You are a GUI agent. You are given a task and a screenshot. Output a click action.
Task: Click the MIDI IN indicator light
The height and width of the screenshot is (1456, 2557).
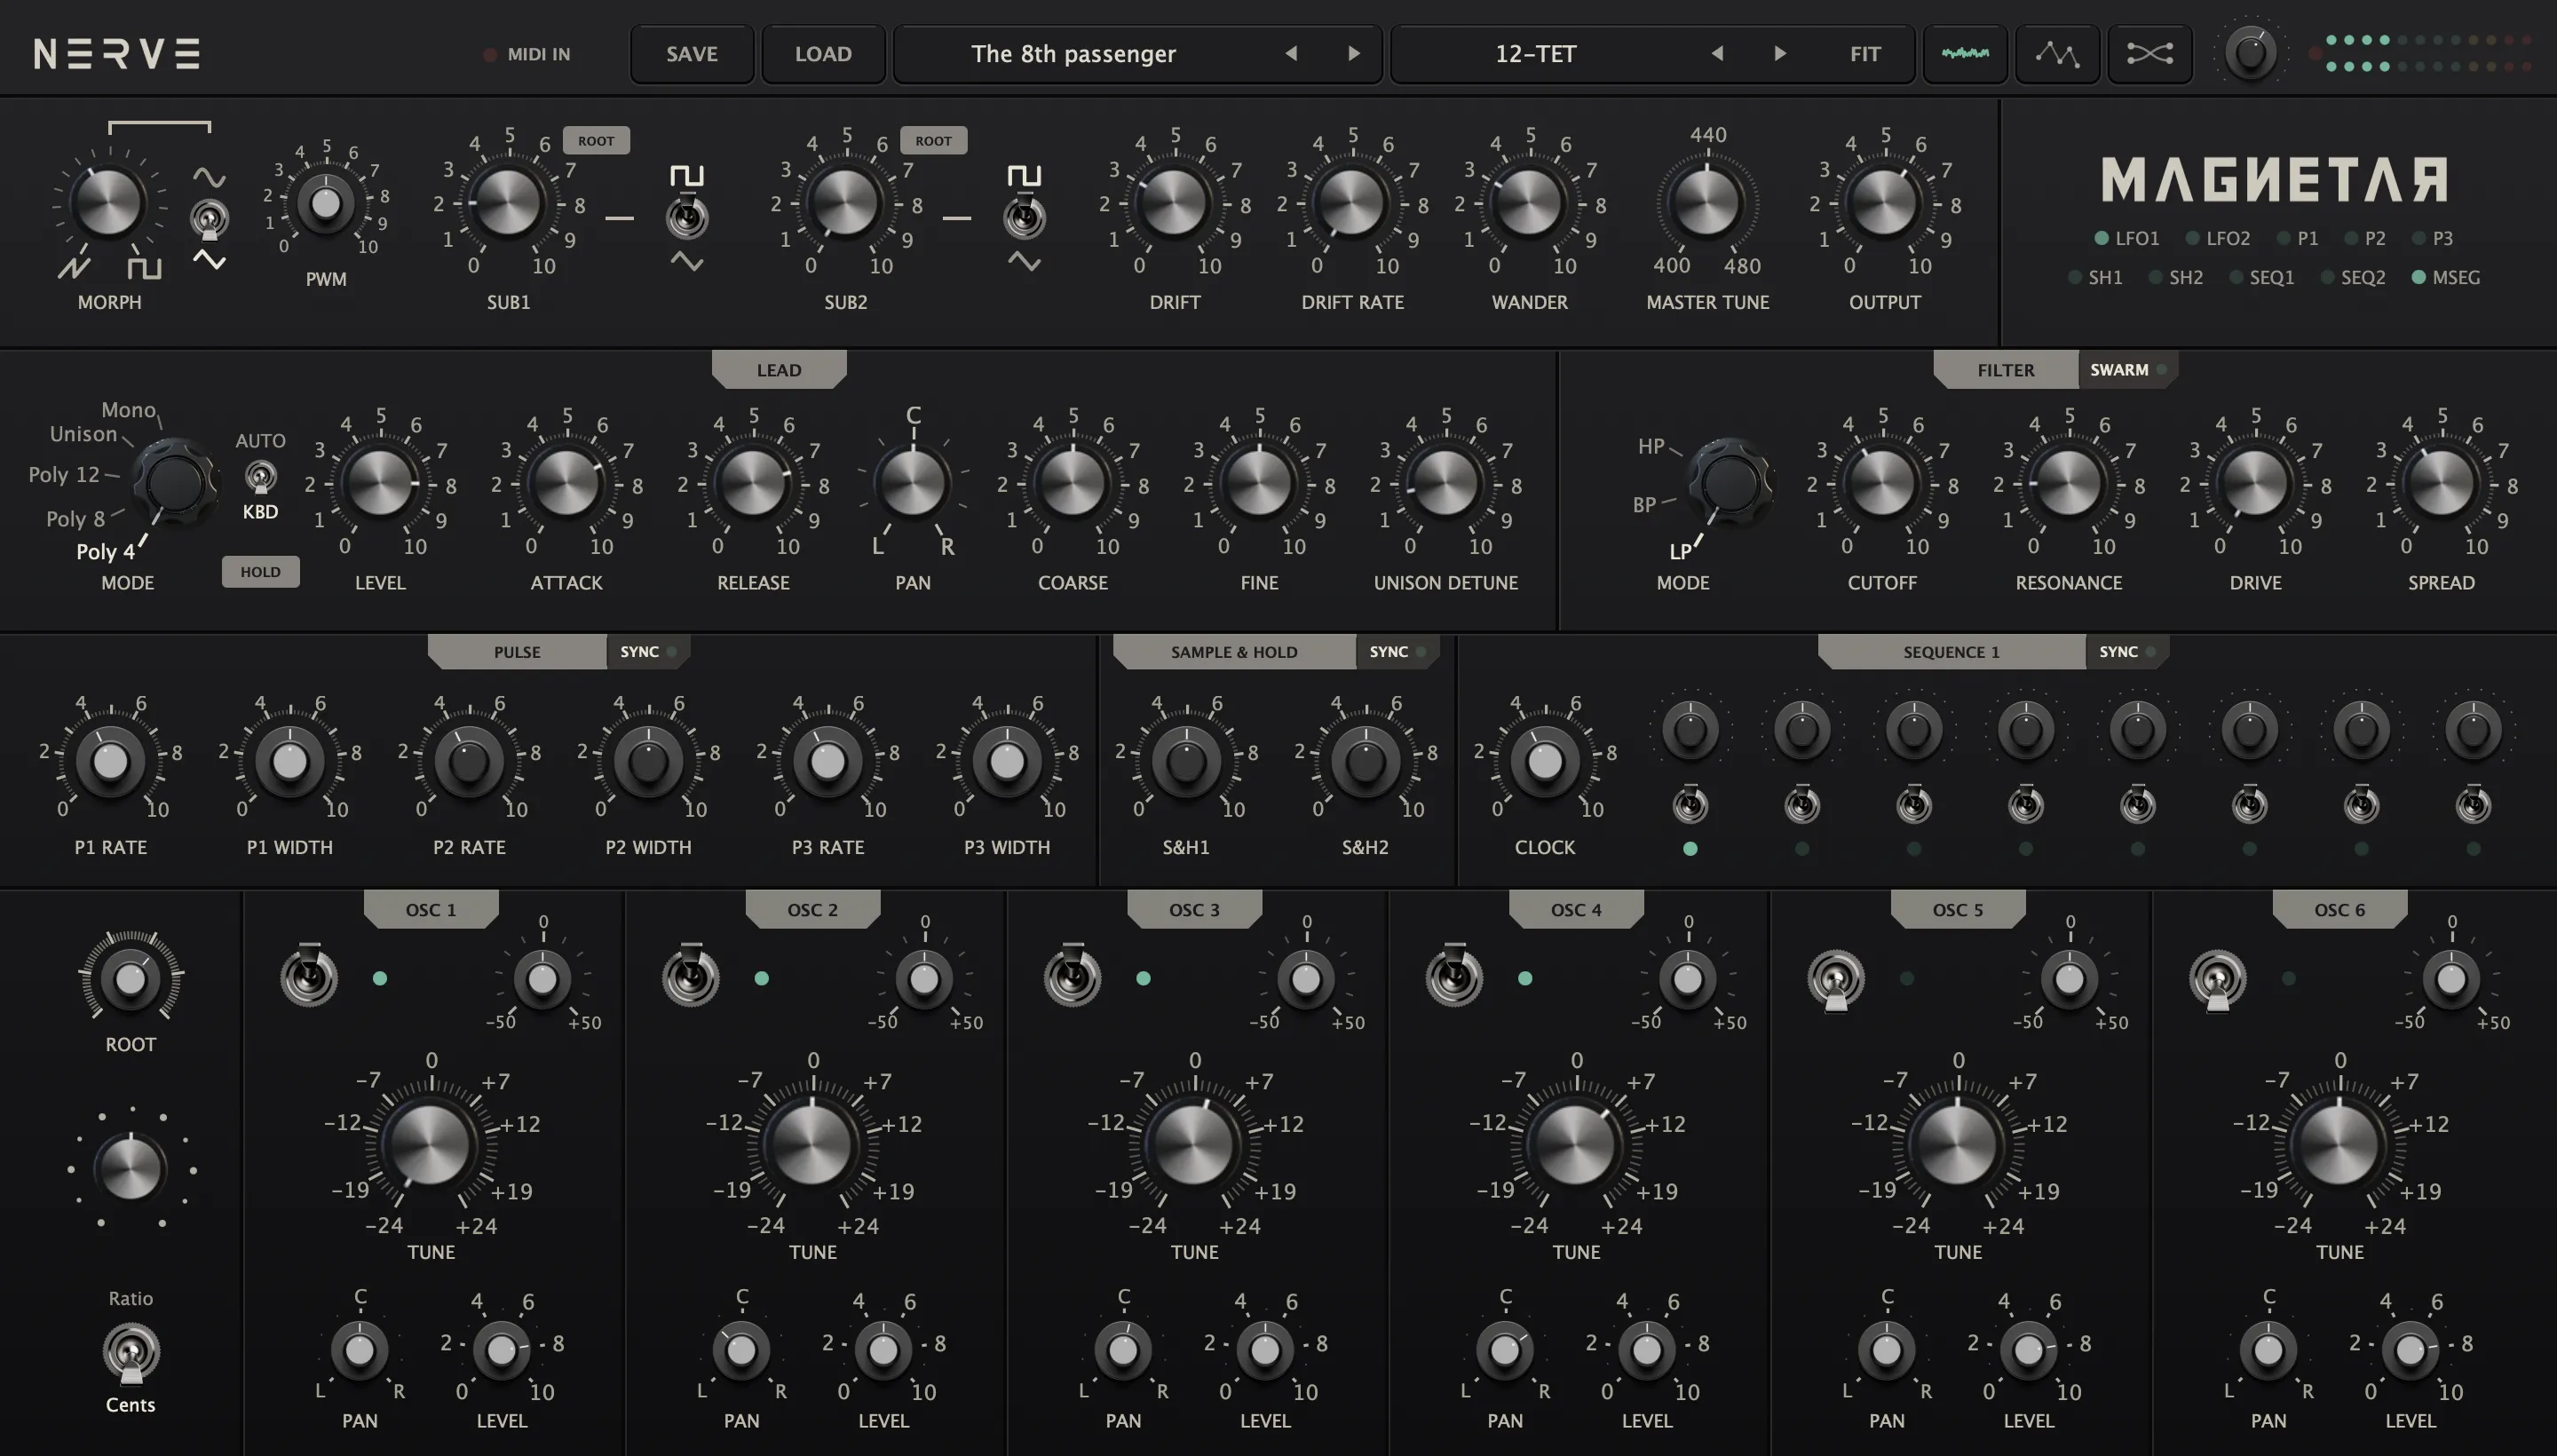tap(490, 54)
